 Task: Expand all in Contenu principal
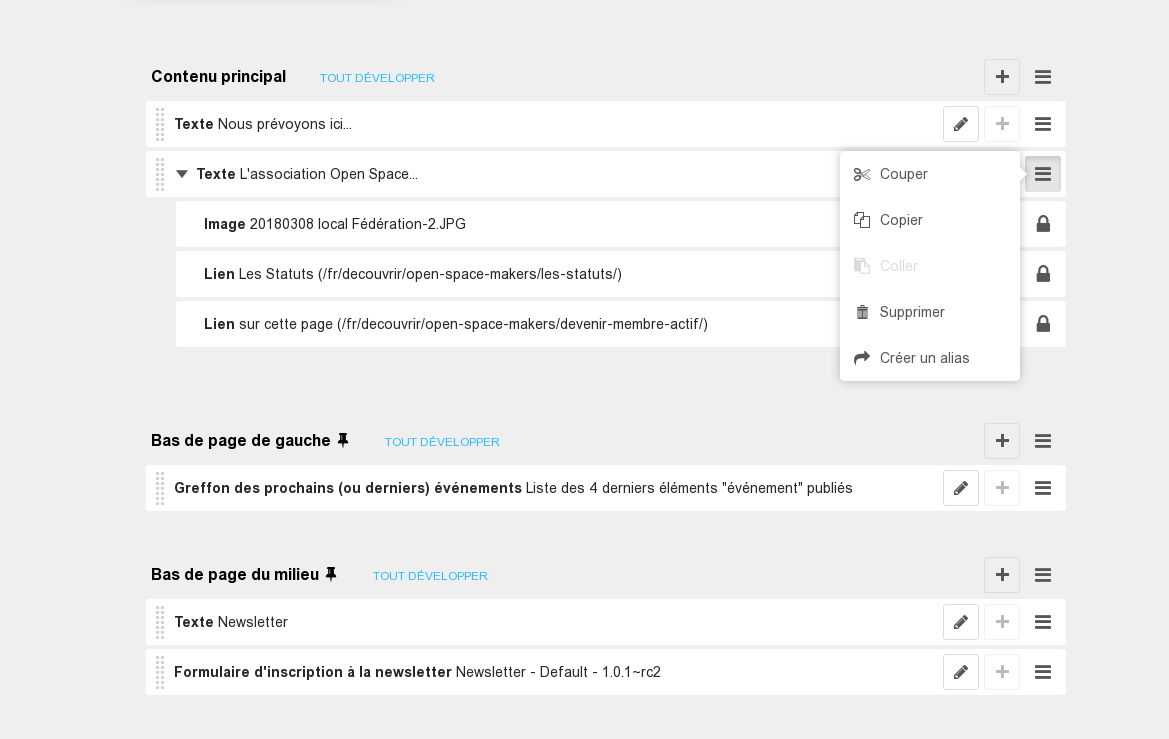point(377,78)
